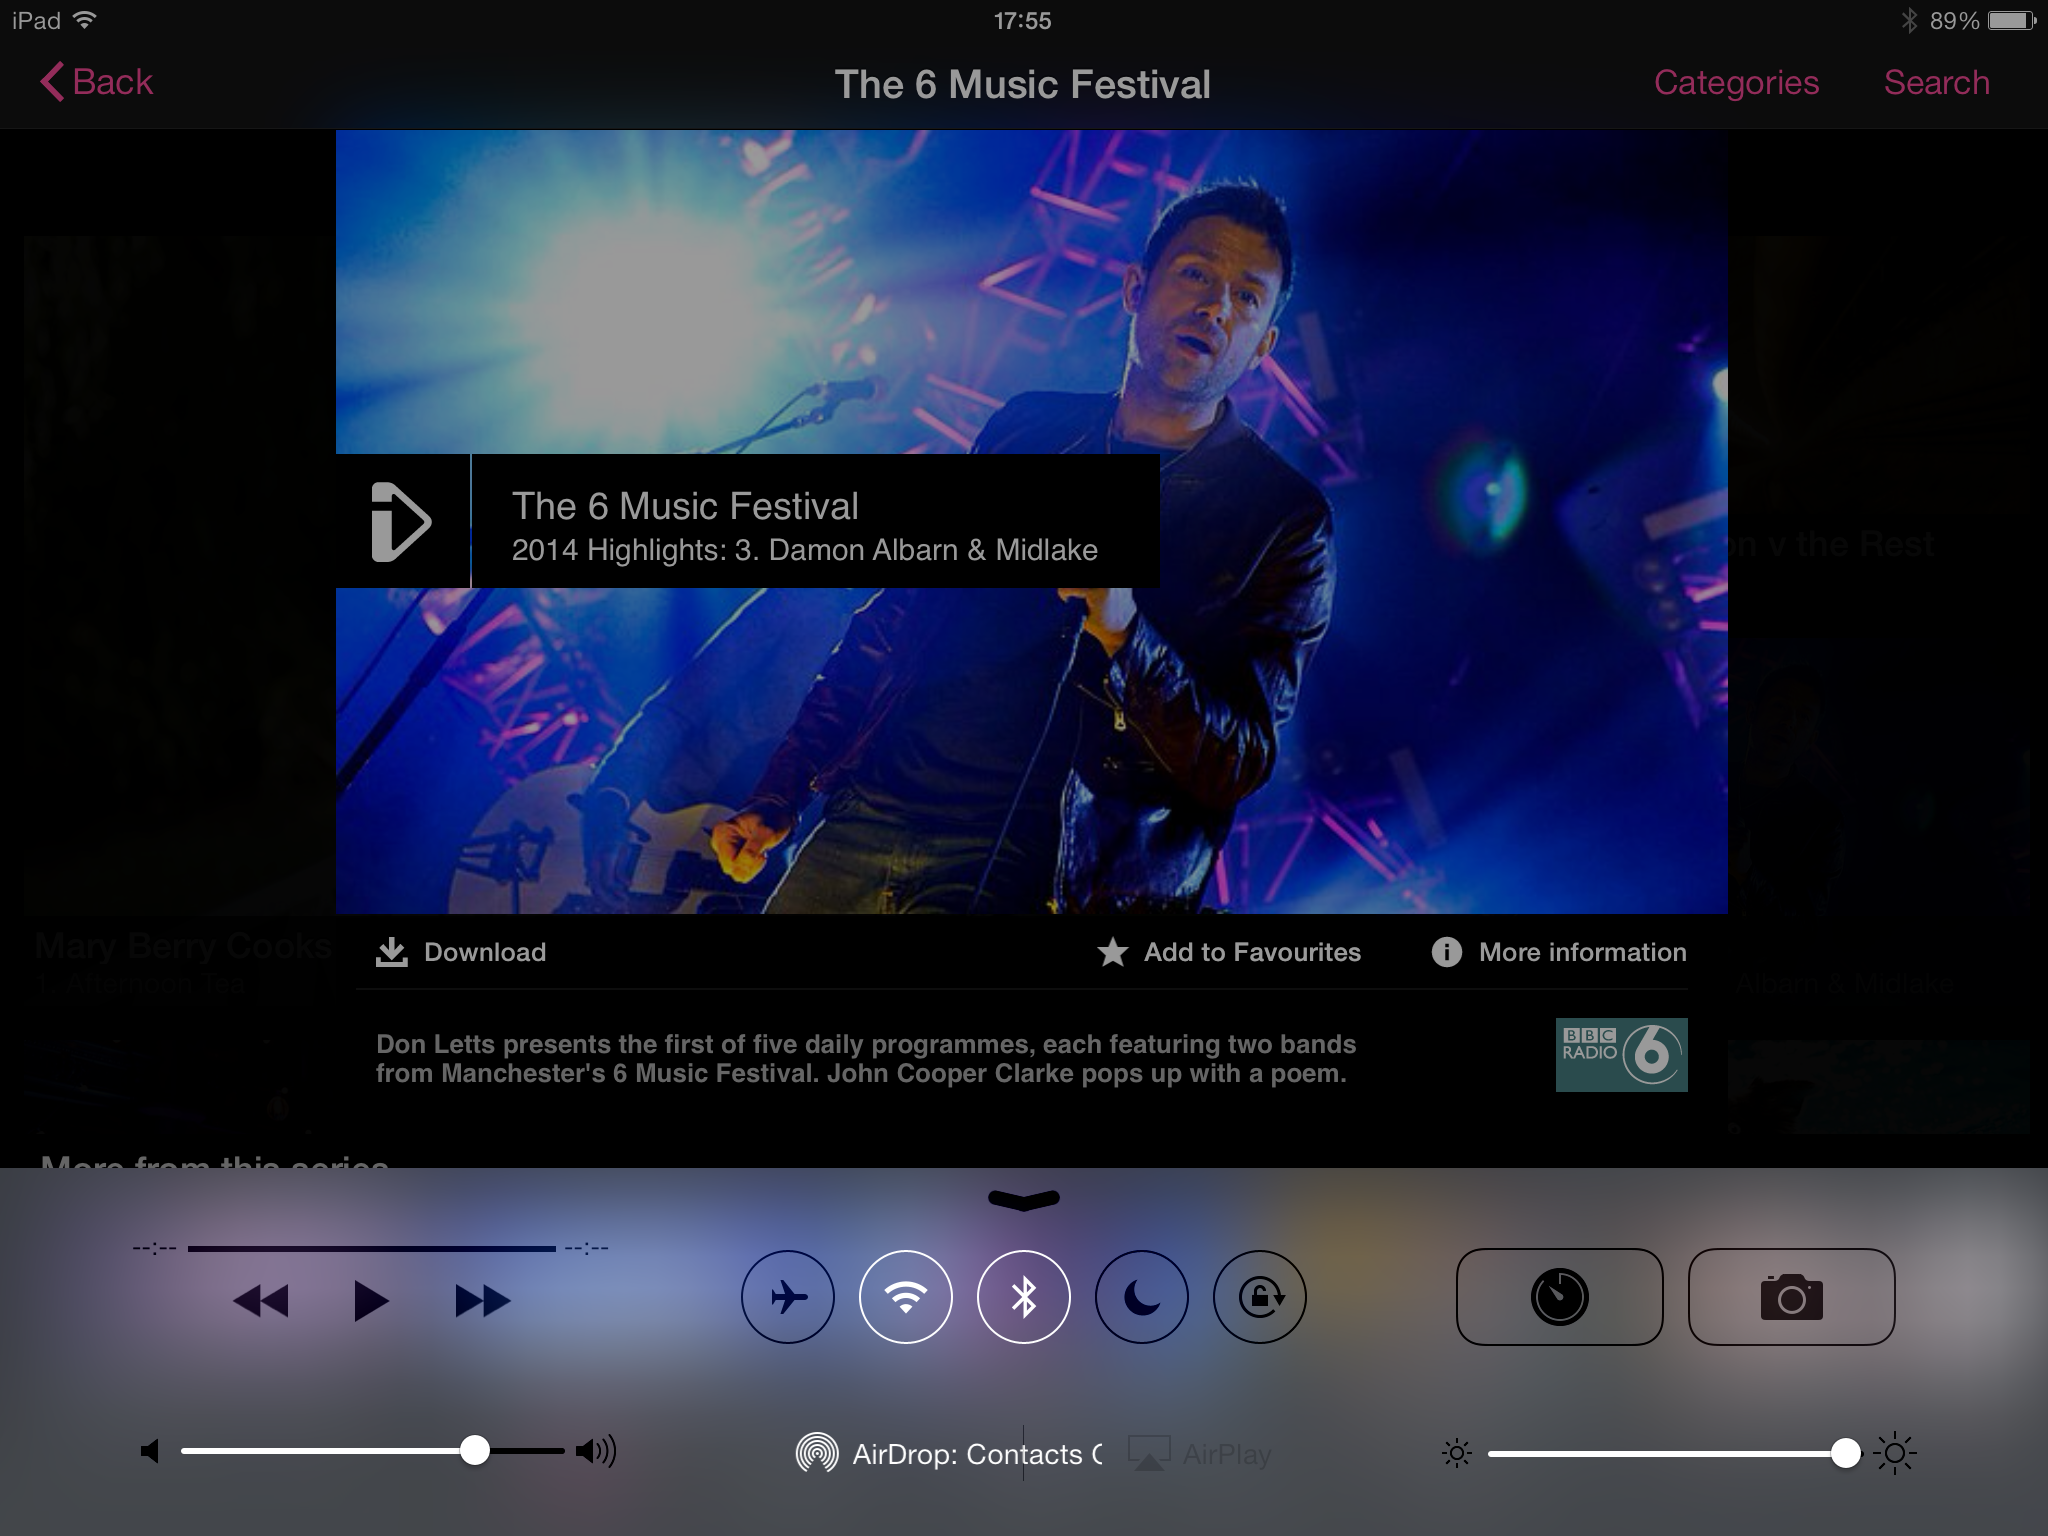2048x1536 pixels.
Task: Open Search in the top bar
Action: point(1937,82)
